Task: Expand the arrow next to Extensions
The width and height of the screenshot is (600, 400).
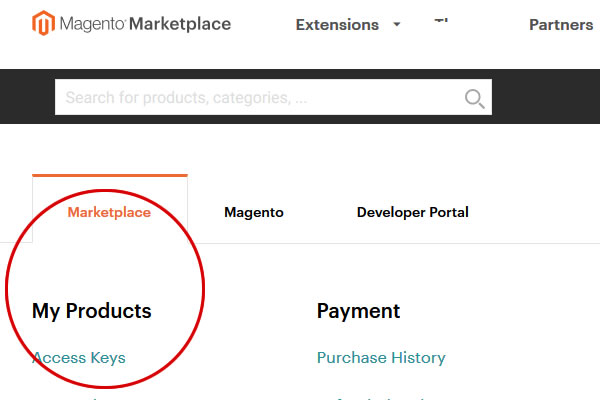Action: click(397, 25)
